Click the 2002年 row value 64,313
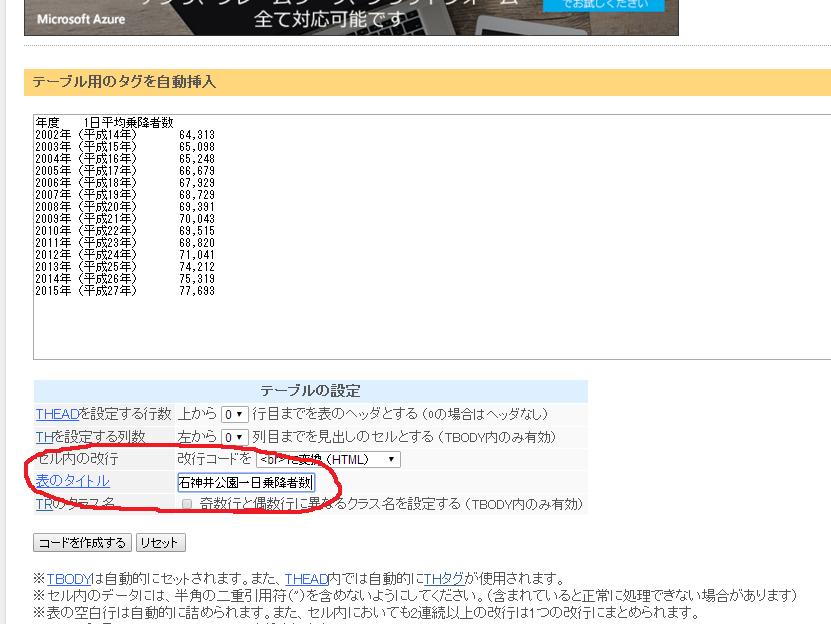Screen dimensions: 831x624 coord(197,135)
